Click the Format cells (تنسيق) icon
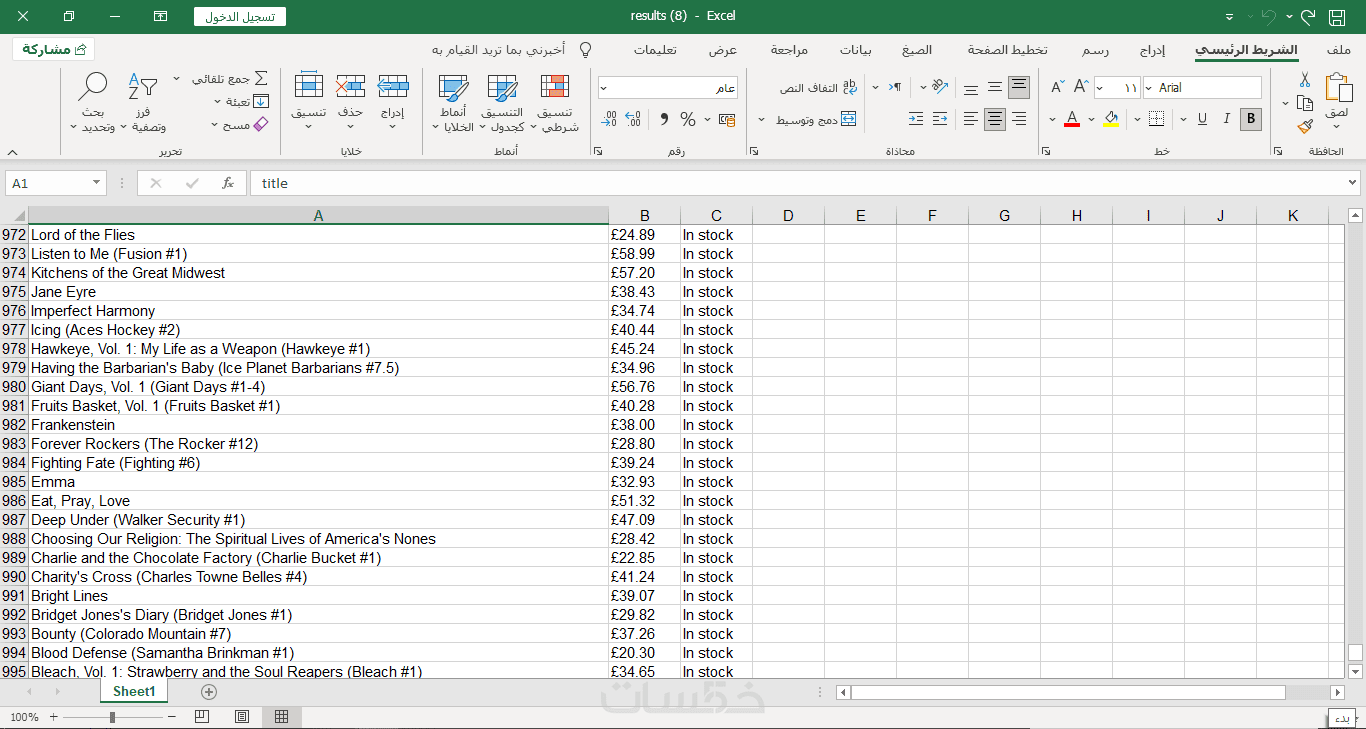Viewport: 1366px width, 729px height. (x=308, y=87)
